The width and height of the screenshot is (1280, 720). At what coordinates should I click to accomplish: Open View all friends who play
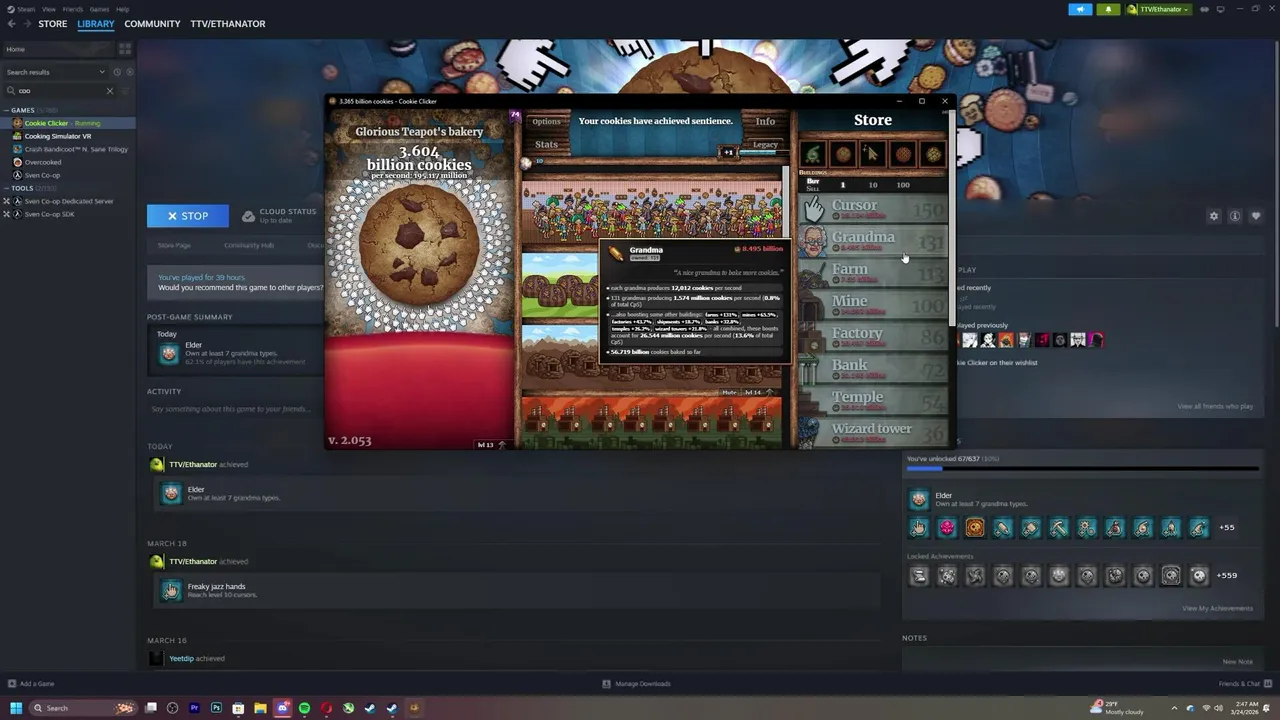[1215, 406]
